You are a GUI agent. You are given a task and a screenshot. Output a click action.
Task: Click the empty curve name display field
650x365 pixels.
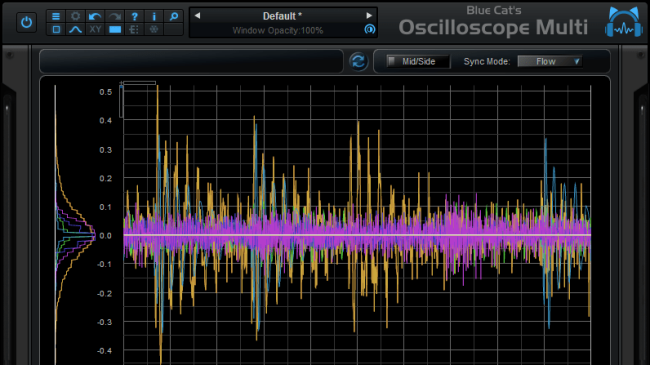click(x=191, y=61)
